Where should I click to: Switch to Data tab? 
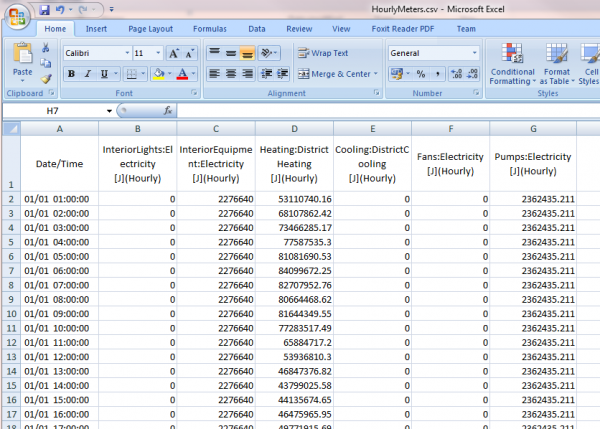click(256, 29)
